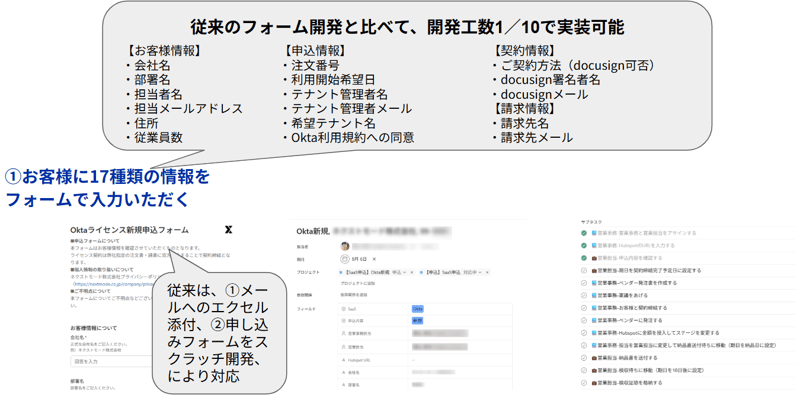Uncheck the completed 営業事務-HubspotのURLを入力する subtask

584,245
